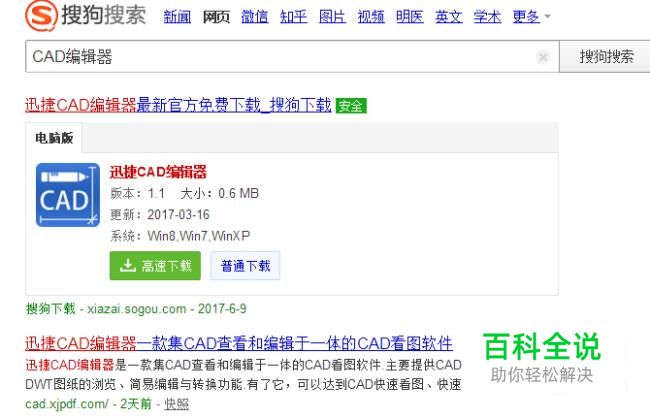Open the 快照 cached page link
The width and height of the screenshot is (650, 418).
pyautogui.click(x=177, y=403)
